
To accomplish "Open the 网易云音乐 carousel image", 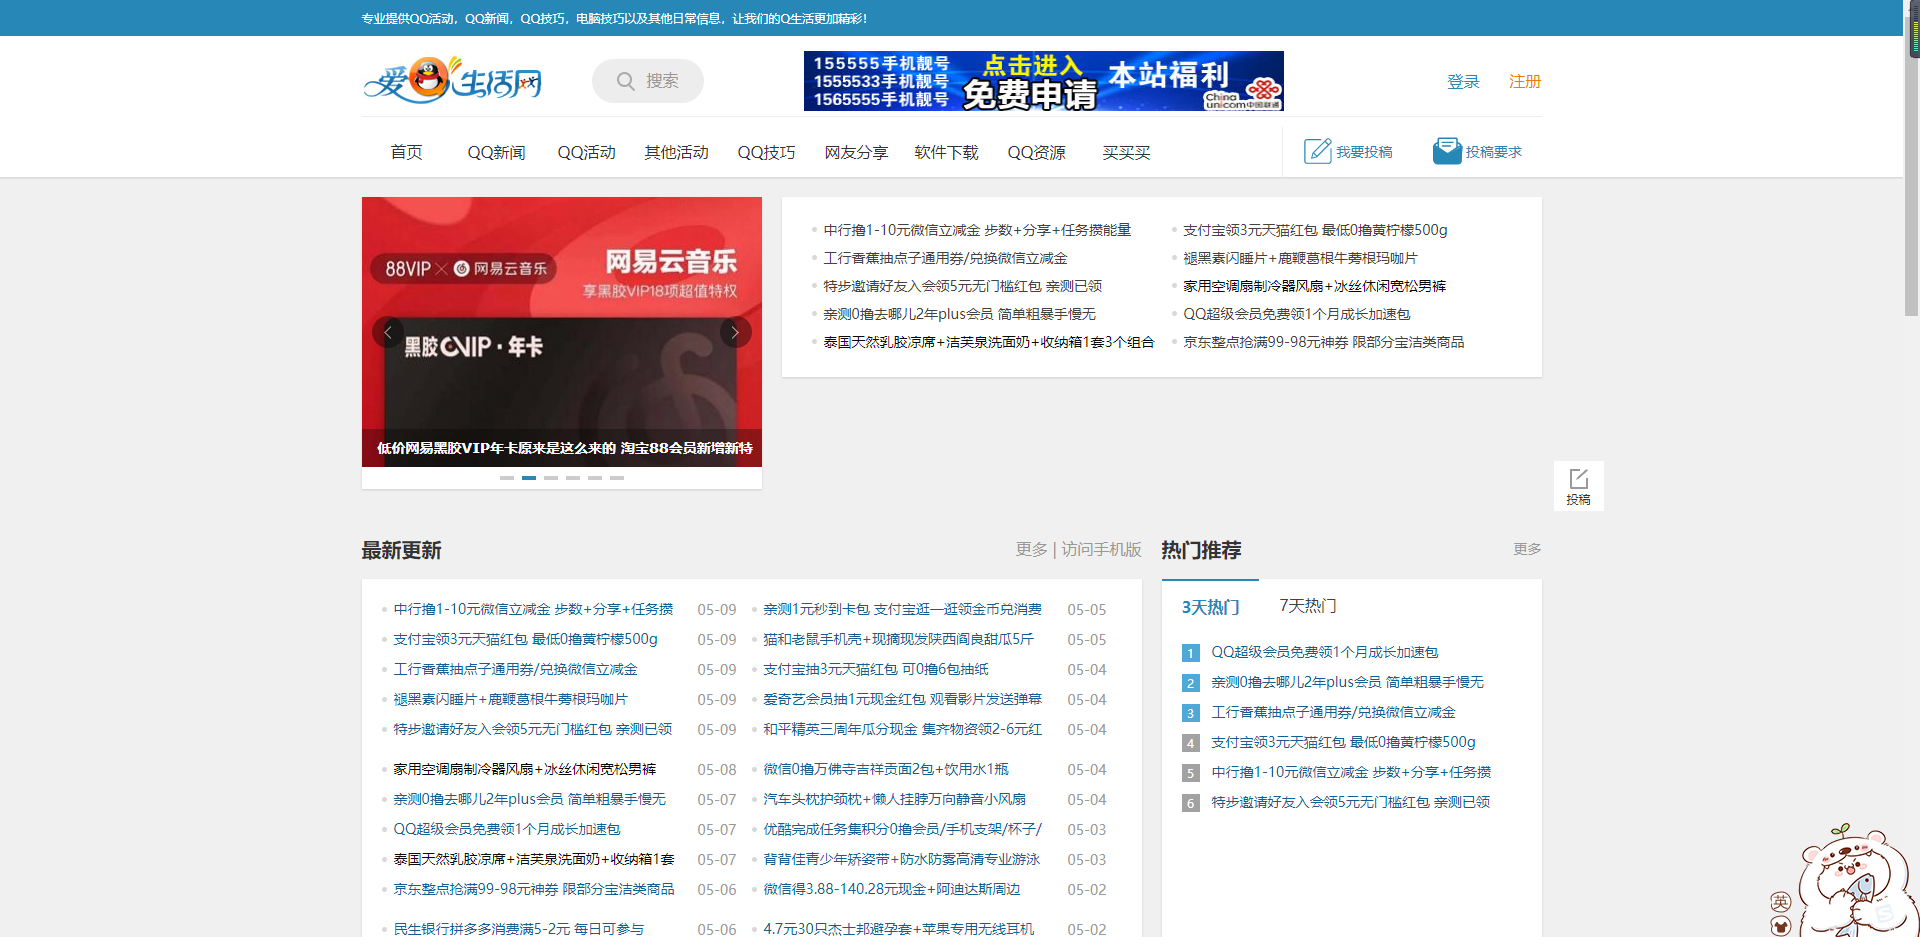I will pos(562,332).
